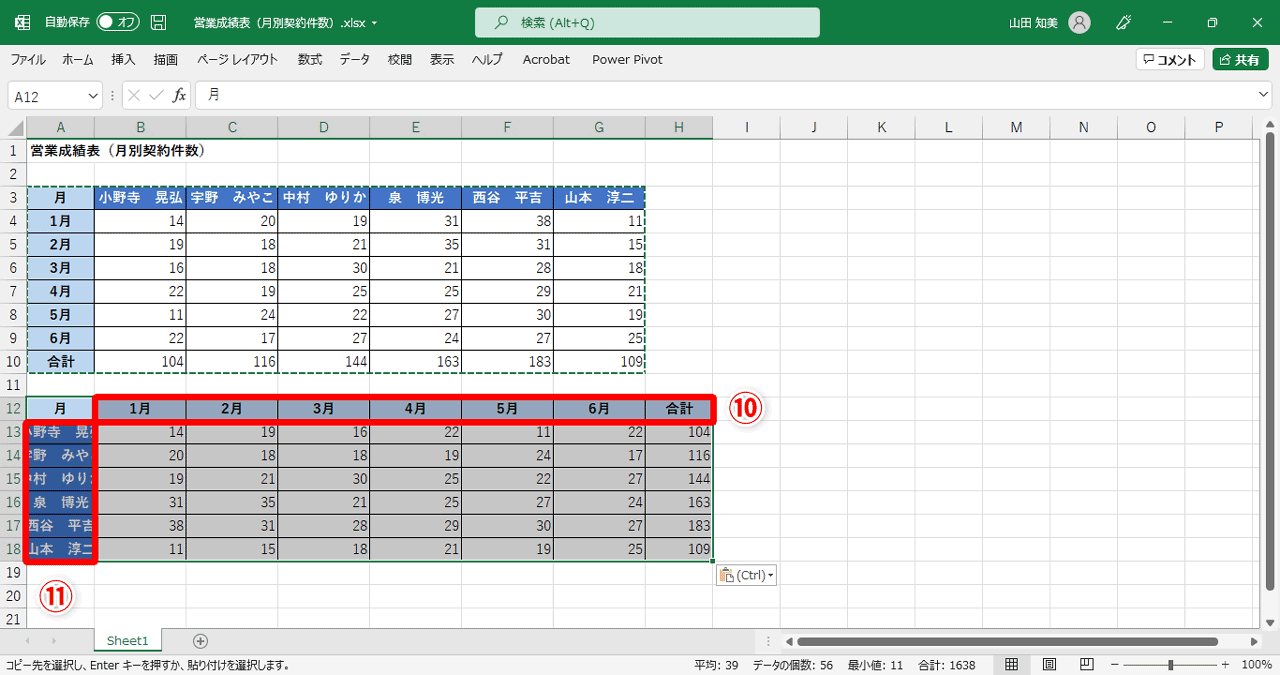Click the formula bar Cancel X icon
1280x675 pixels.
[134, 95]
